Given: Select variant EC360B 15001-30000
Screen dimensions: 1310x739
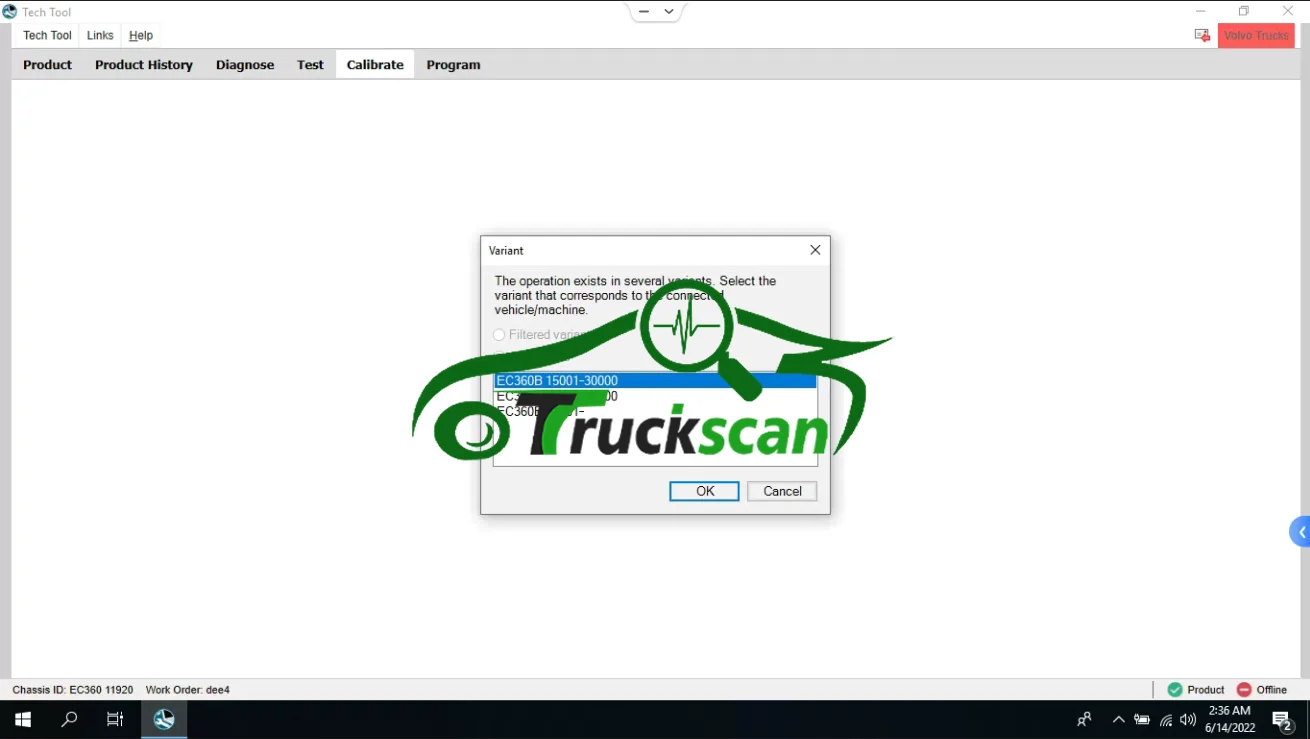Looking at the screenshot, I should [655, 381].
